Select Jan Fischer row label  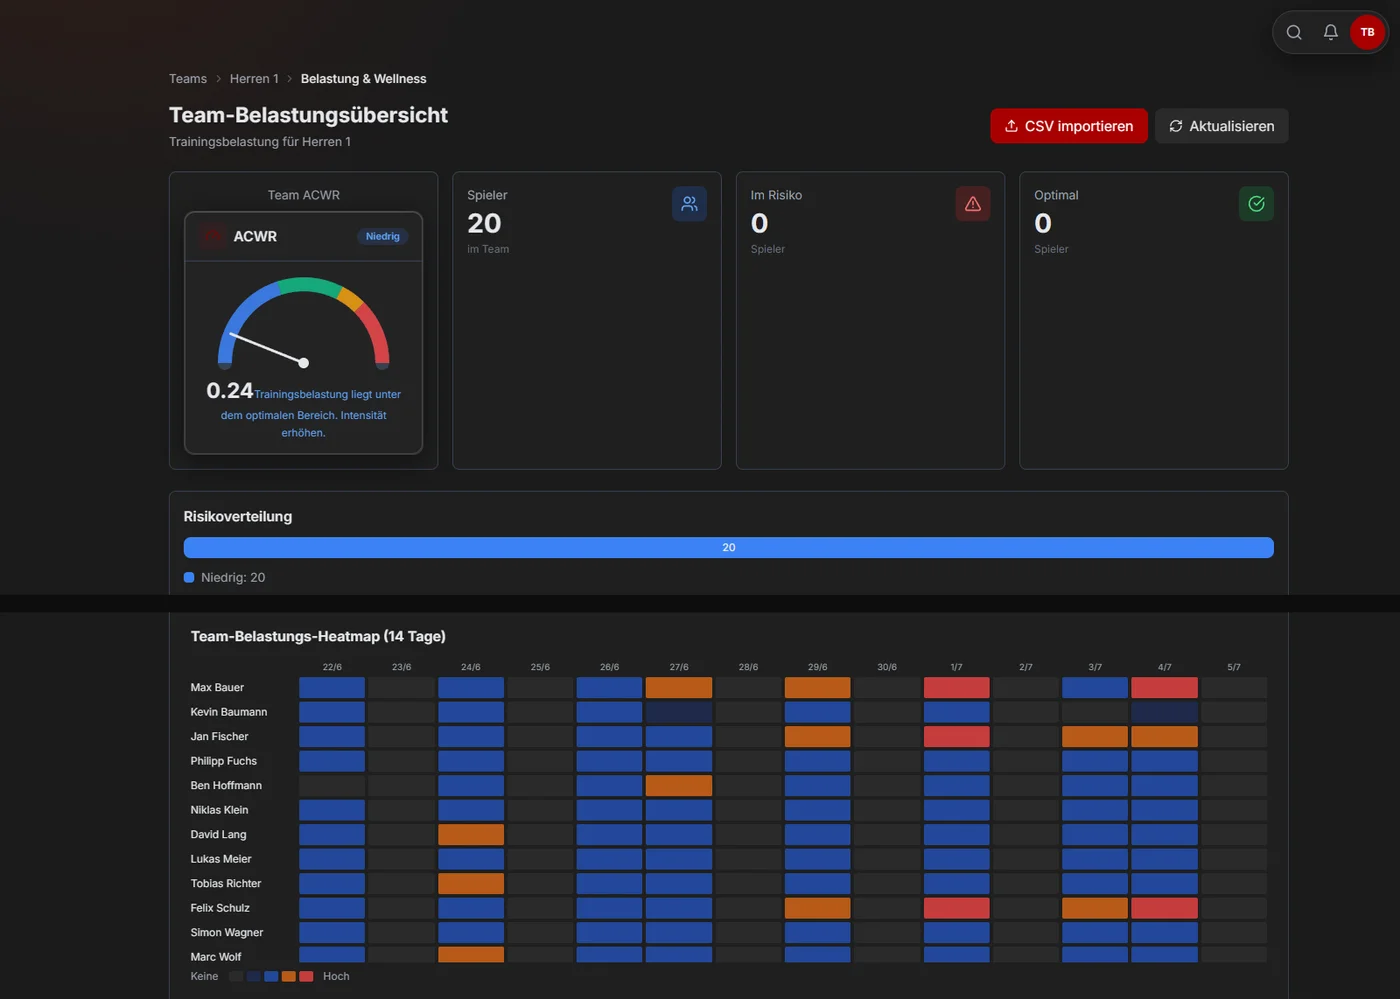219,737
